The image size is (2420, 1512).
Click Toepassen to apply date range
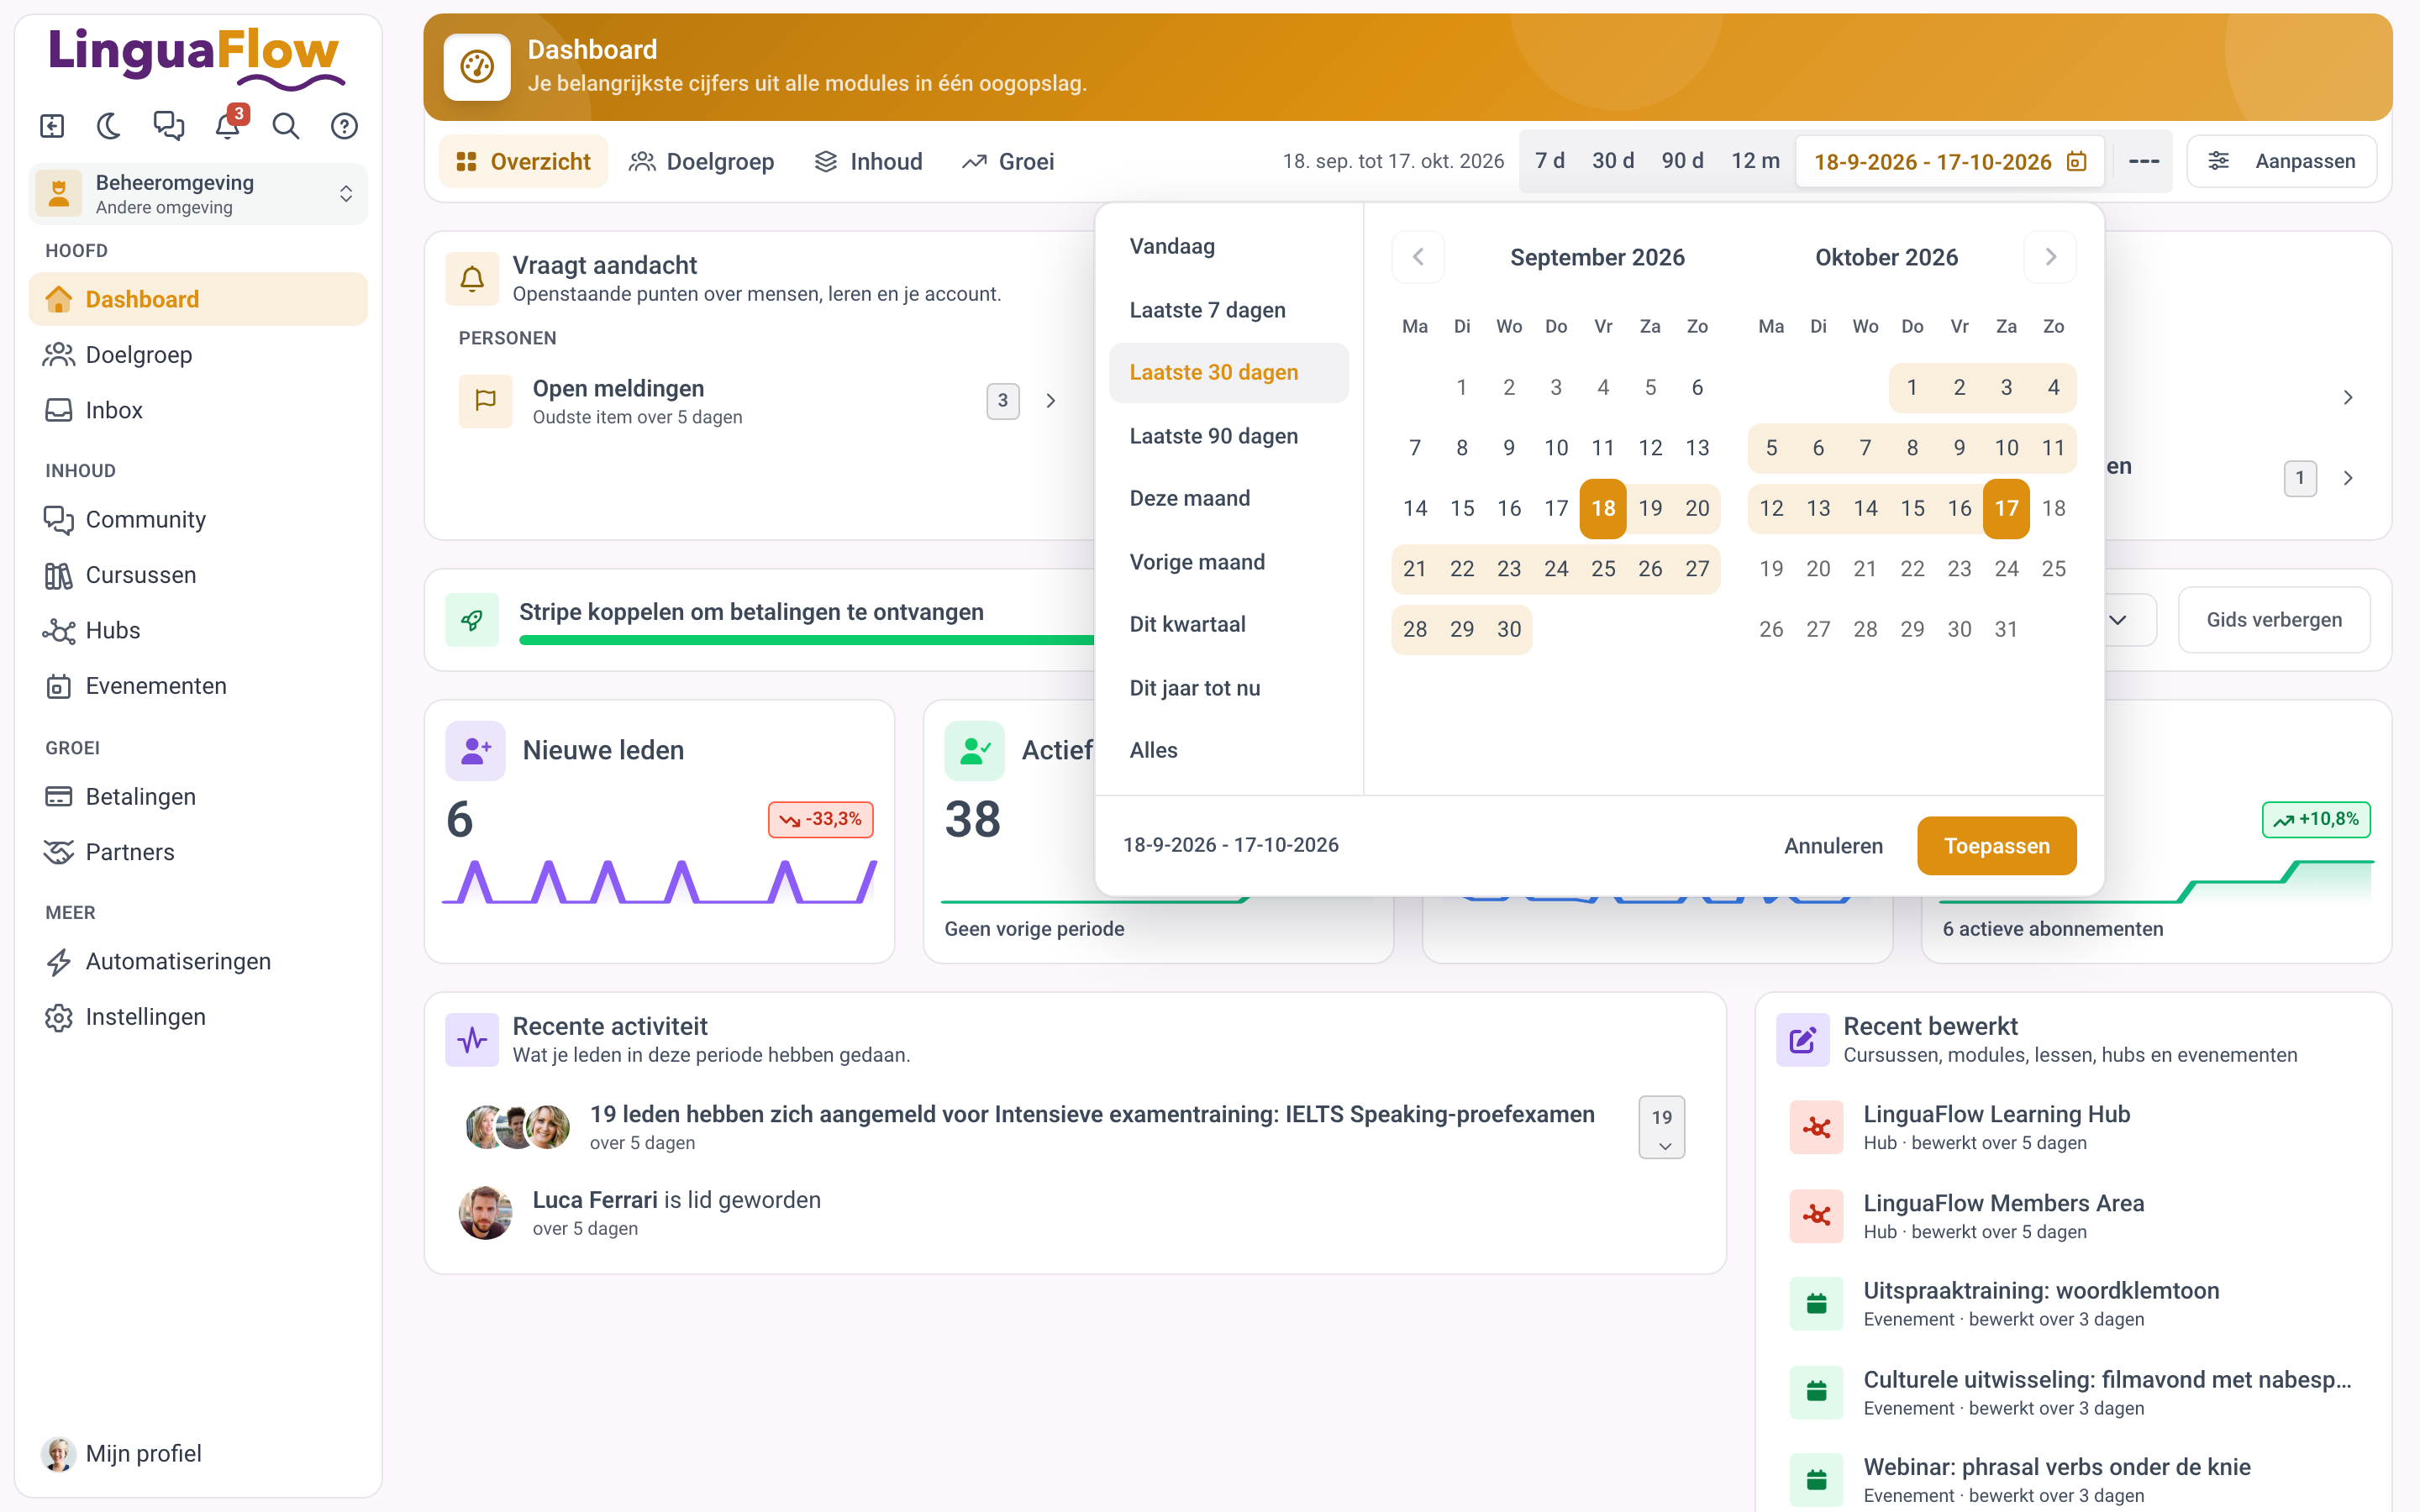point(1996,846)
